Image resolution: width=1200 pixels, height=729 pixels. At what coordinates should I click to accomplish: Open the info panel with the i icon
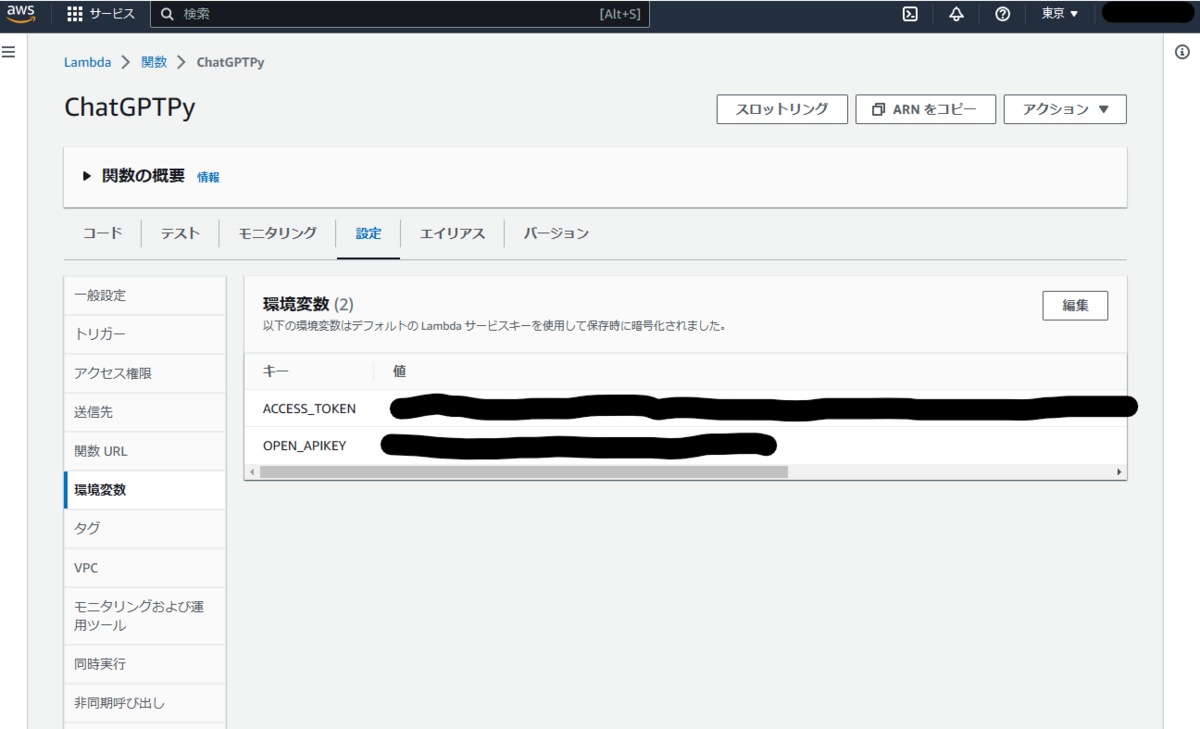pyautogui.click(x=1180, y=50)
